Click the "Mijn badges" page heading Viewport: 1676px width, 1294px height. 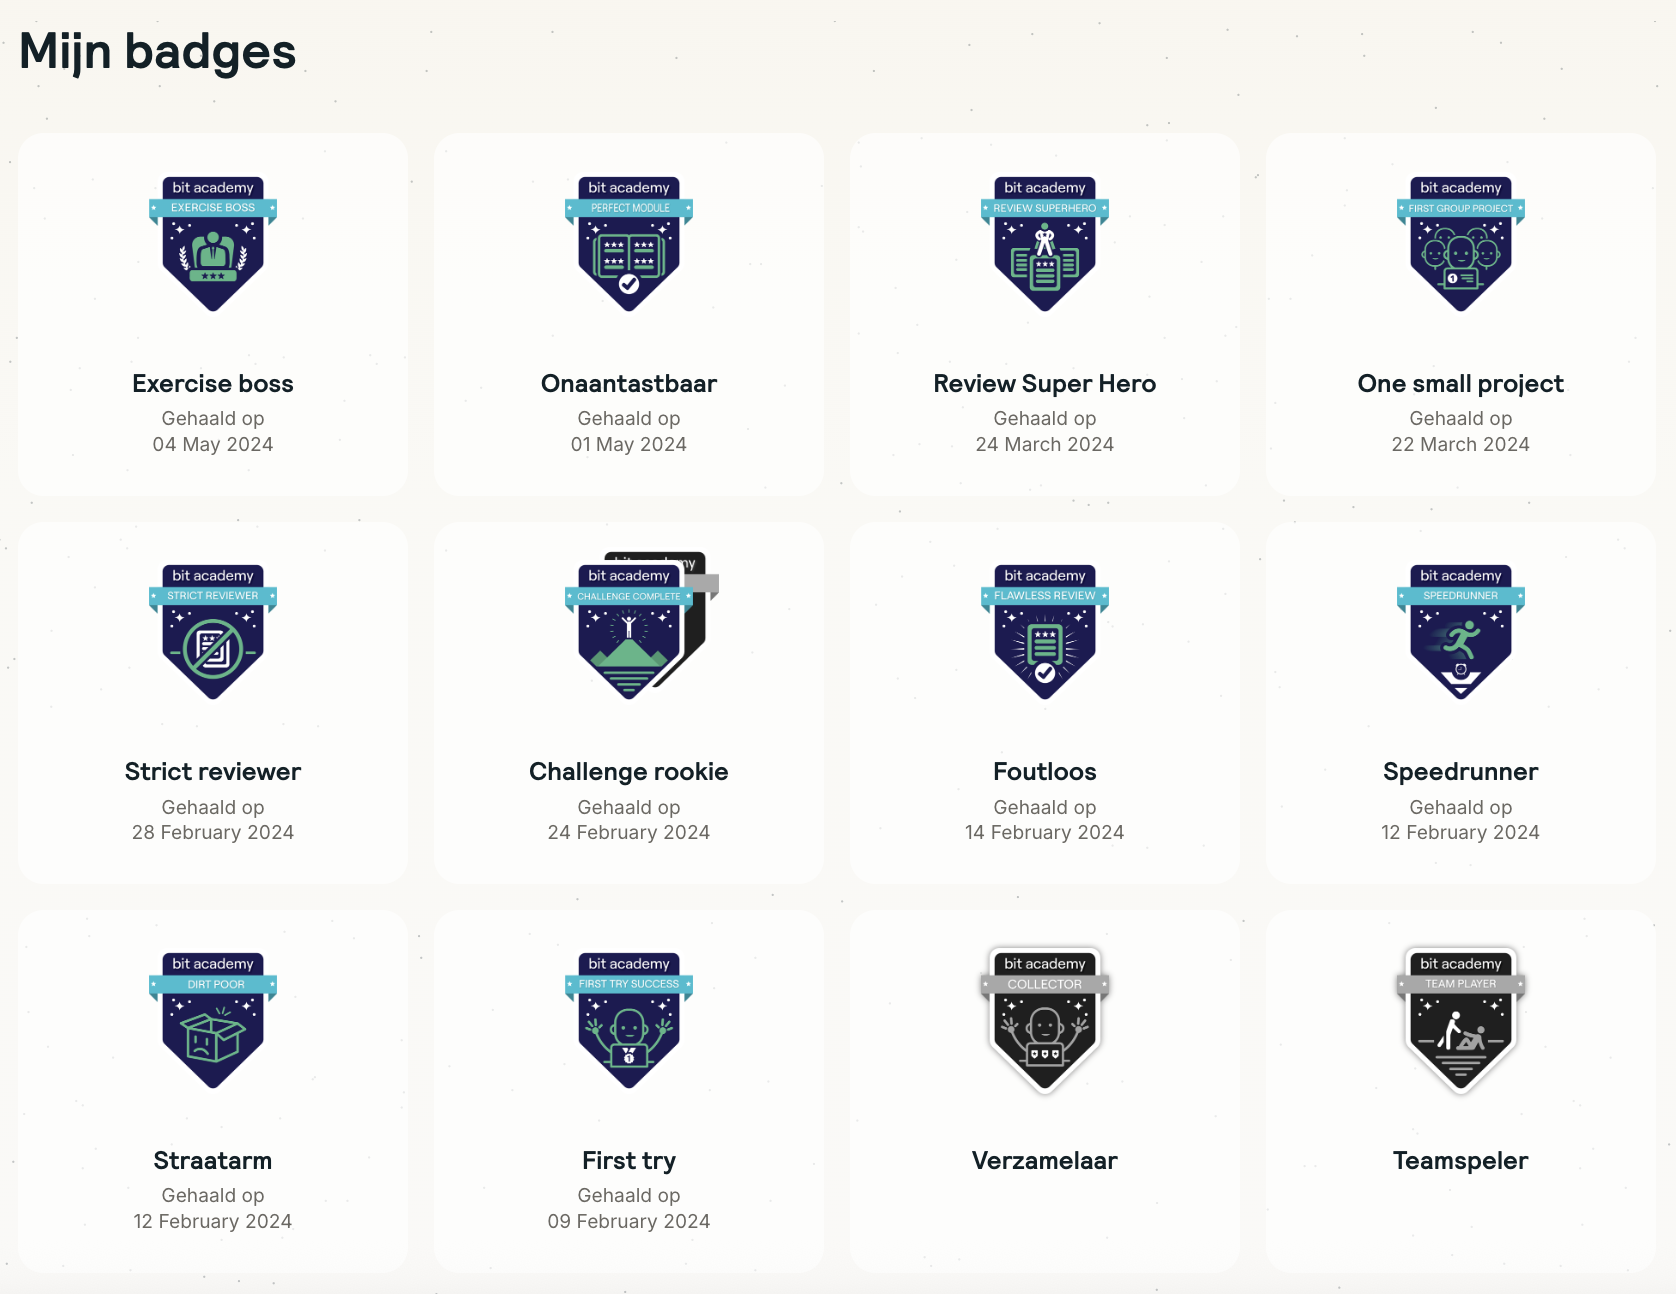(x=158, y=52)
